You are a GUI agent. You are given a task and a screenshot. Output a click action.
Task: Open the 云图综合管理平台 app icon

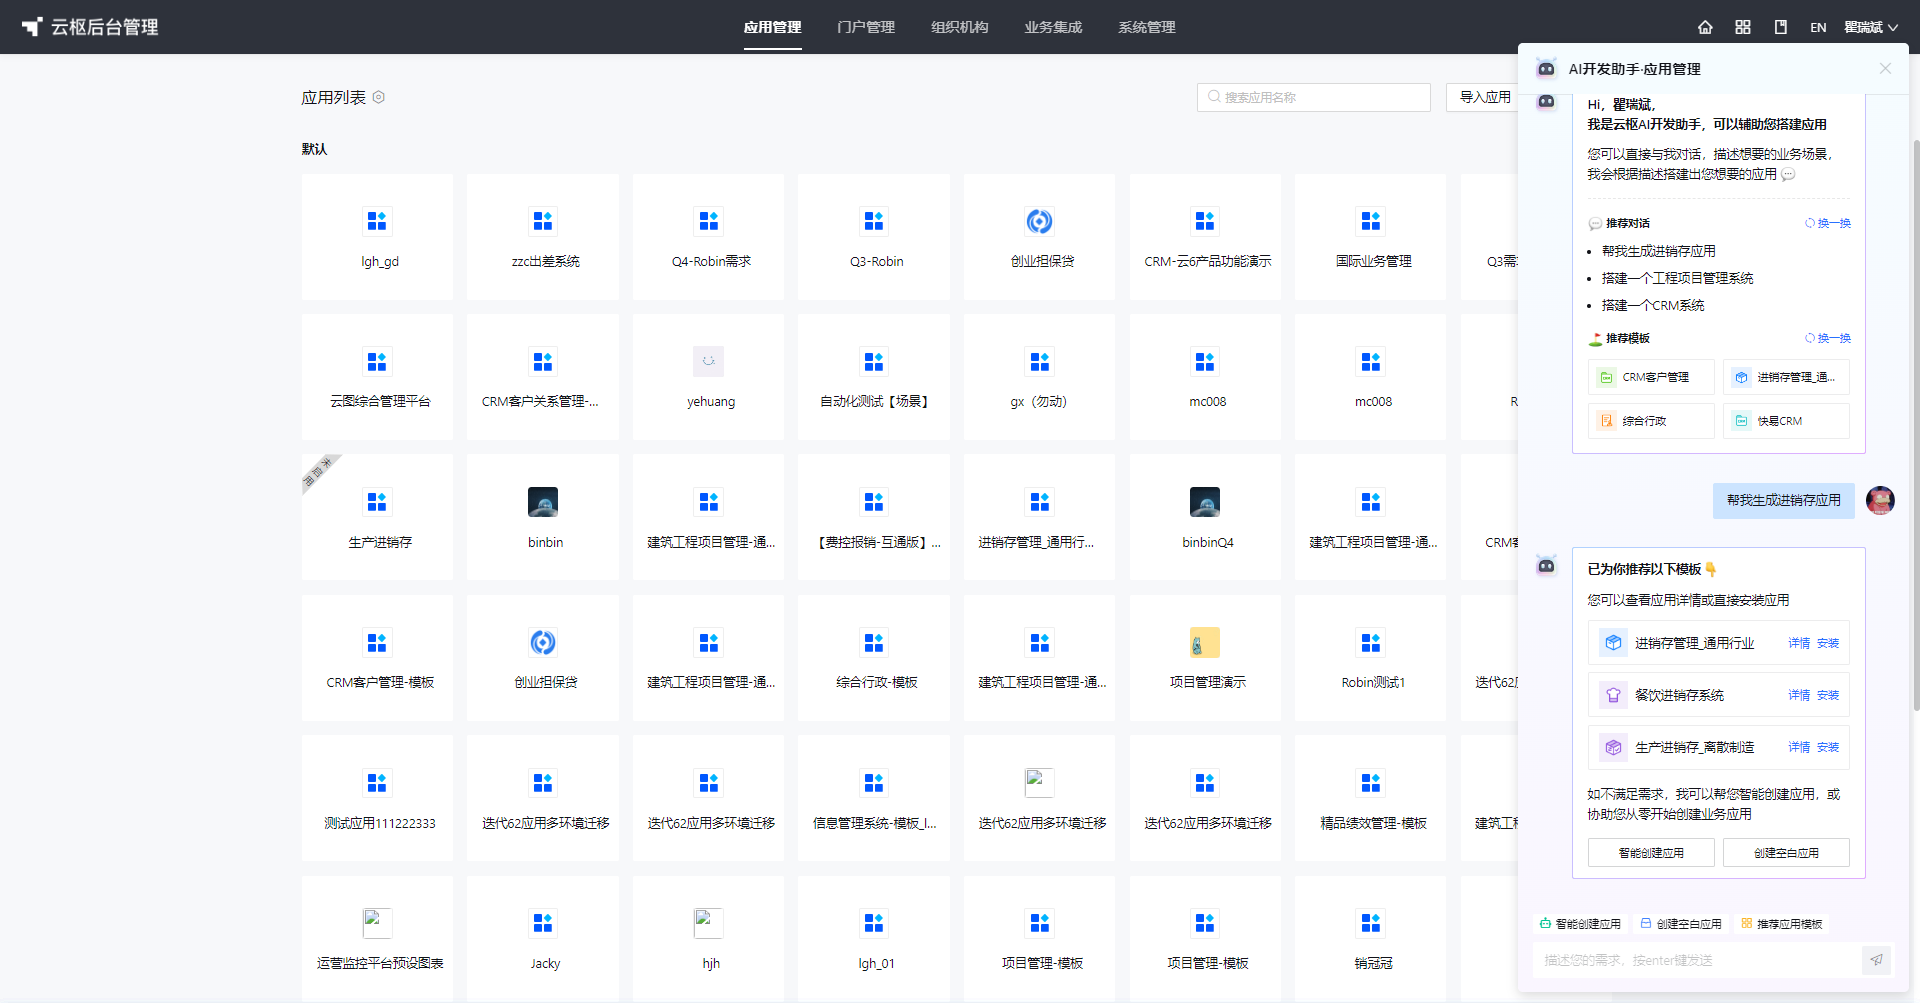[x=377, y=361]
